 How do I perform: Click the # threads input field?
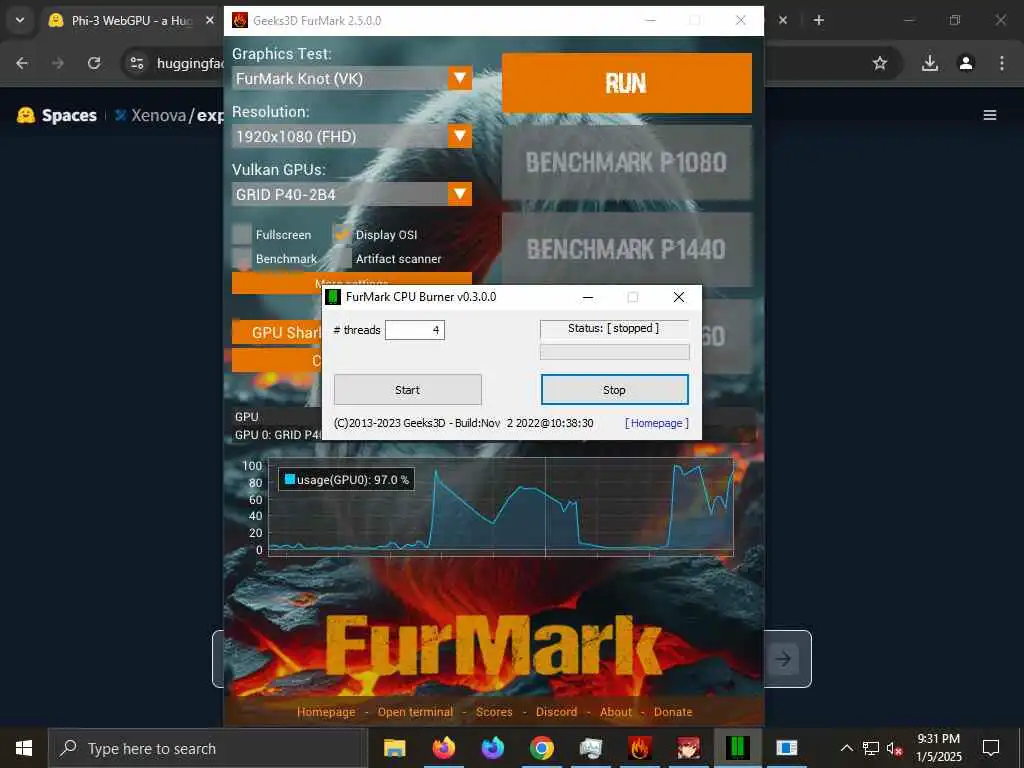coord(415,330)
